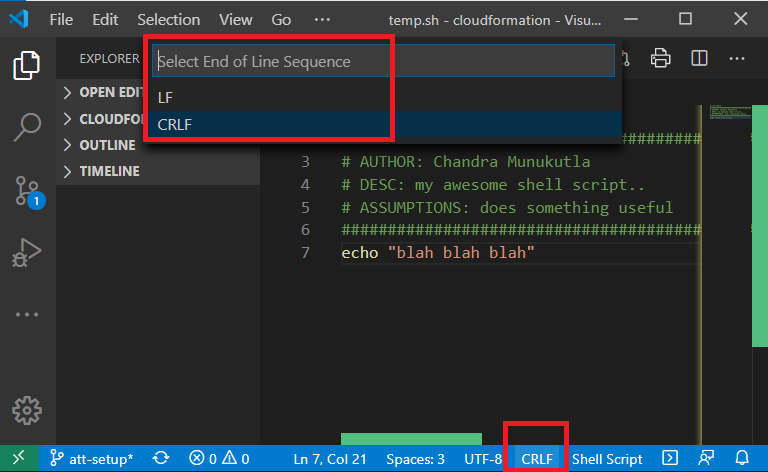This screenshot has width=768, height=472.
Task: Open the Edit menu
Action: [x=105, y=20]
